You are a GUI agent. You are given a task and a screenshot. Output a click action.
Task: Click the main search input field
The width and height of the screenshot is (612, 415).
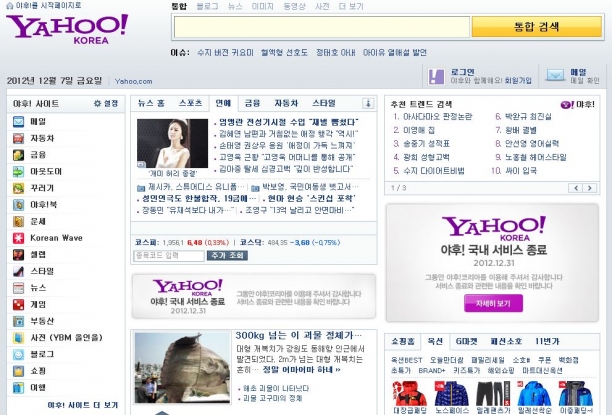tap(322, 27)
